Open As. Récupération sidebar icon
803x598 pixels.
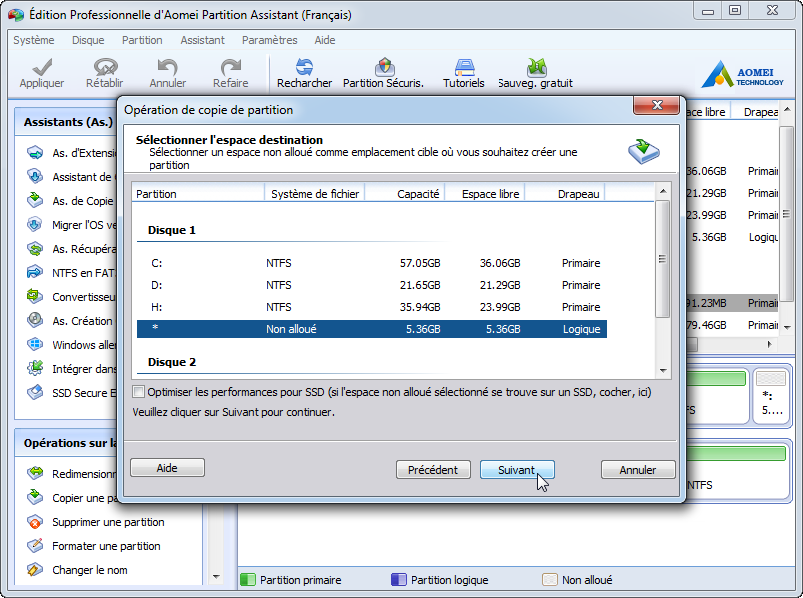click(x=35, y=248)
